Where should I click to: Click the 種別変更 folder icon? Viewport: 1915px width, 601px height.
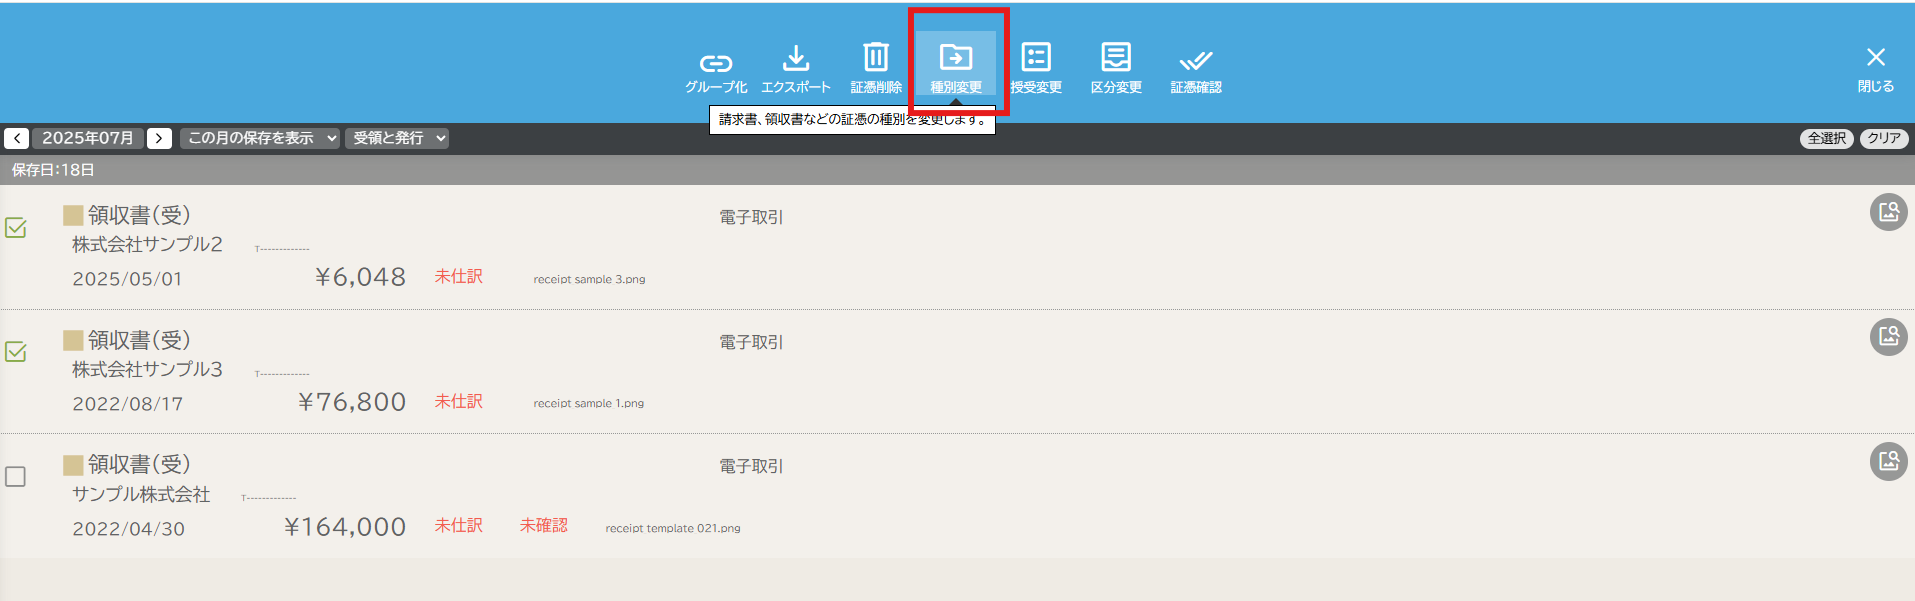point(956,58)
